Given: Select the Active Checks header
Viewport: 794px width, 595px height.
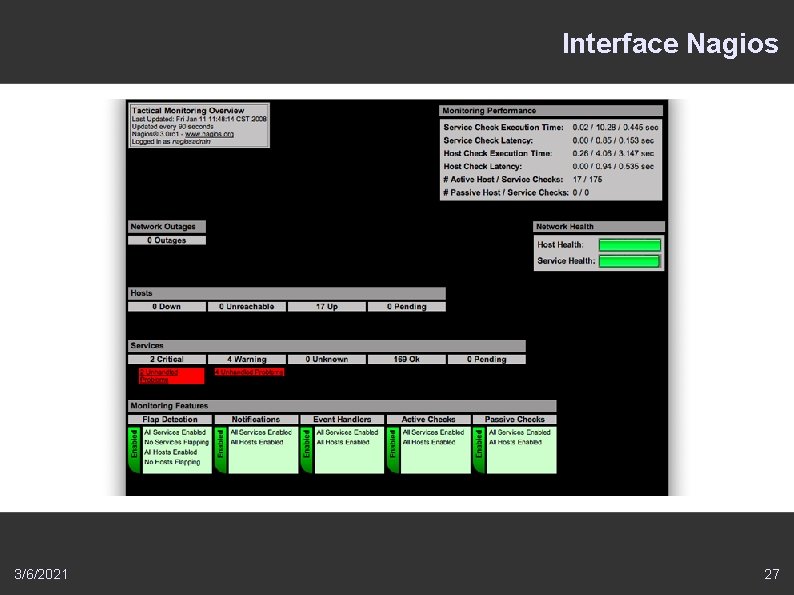Looking at the screenshot, I should click(x=428, y=419).
